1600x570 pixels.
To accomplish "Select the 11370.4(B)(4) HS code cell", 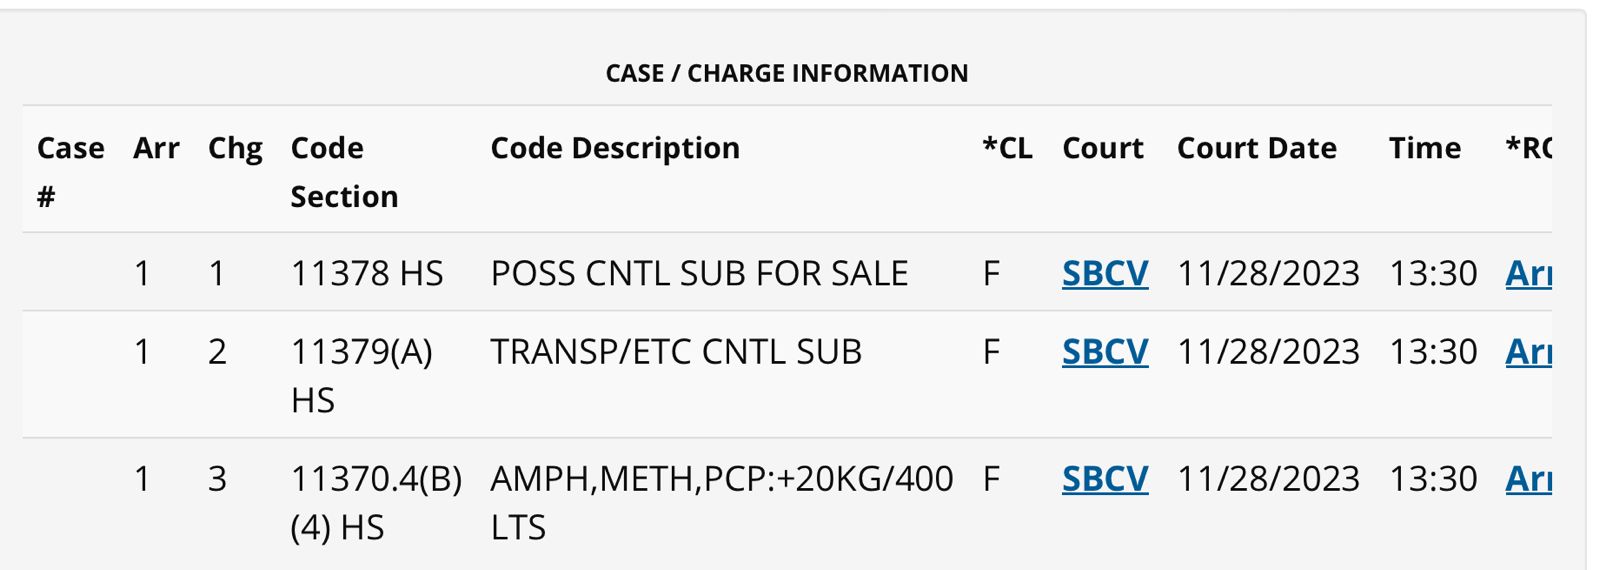I will tap(375, 502).
